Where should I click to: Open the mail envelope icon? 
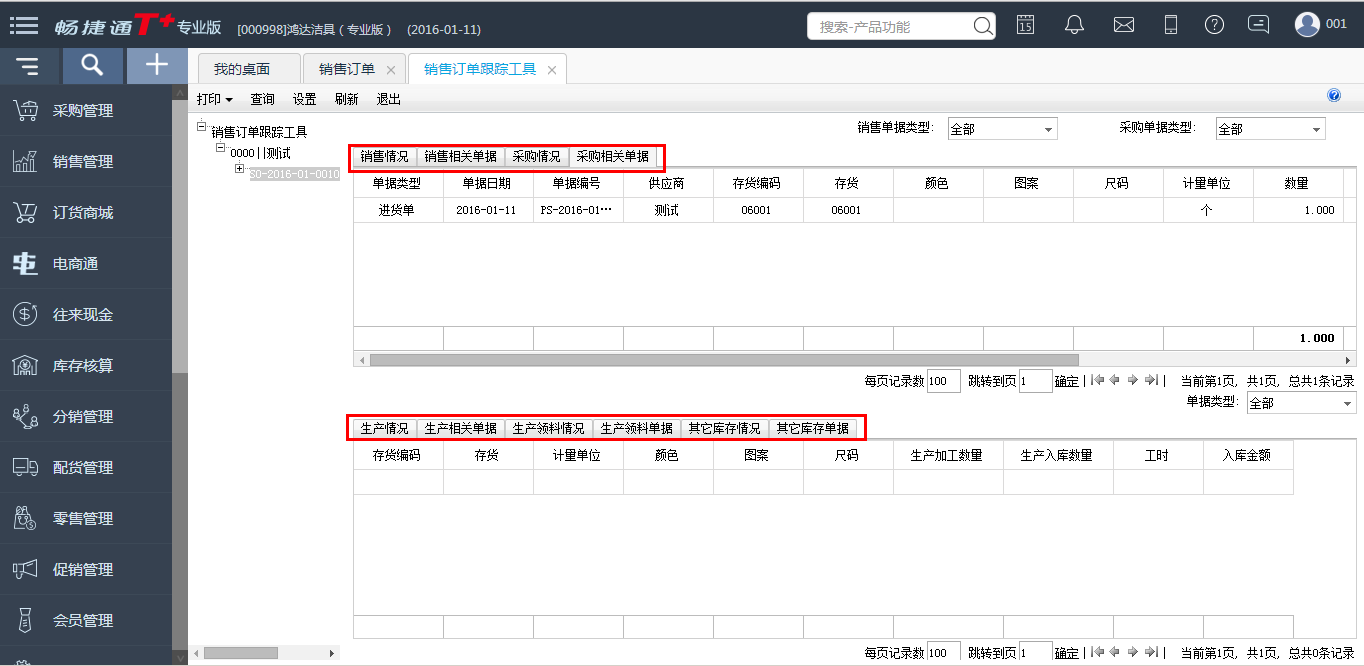click(x=1124, y=25)
